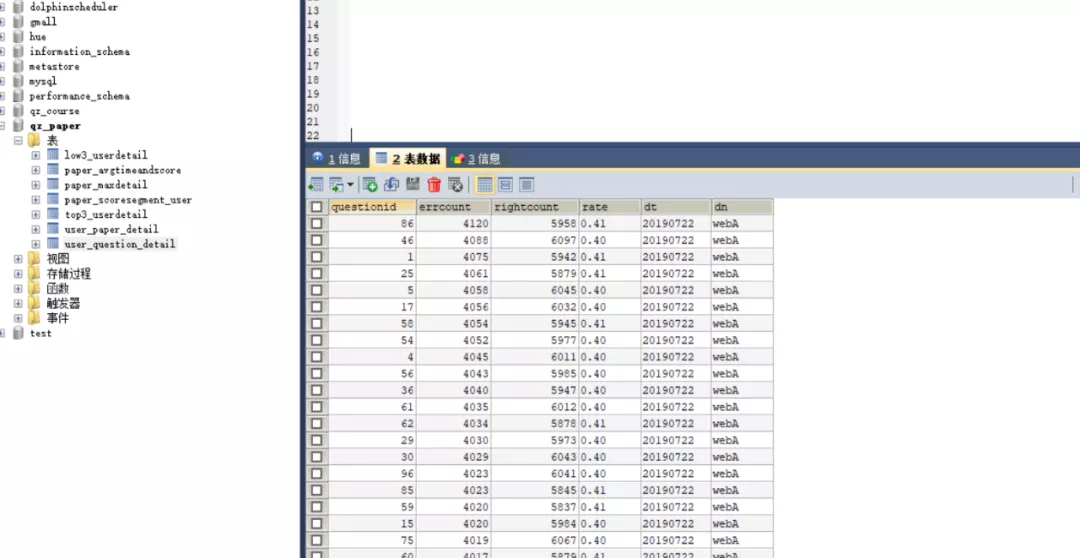Switch to the 1 信息 tab
This screenshot has width=1080, height=558.
336,158
